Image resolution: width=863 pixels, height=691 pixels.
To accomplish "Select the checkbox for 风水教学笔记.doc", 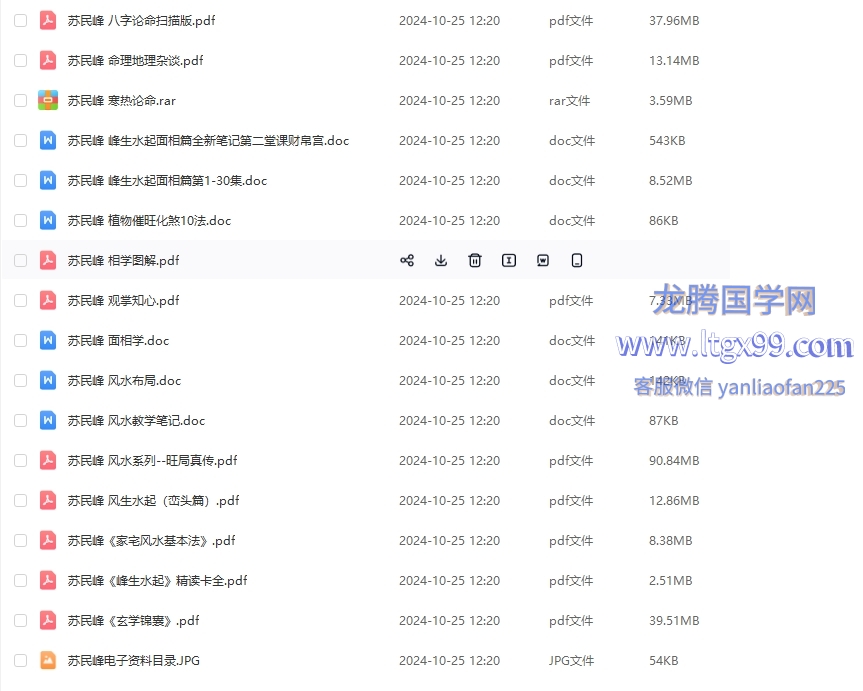I will pyautogui.click(x=20, y=421).
